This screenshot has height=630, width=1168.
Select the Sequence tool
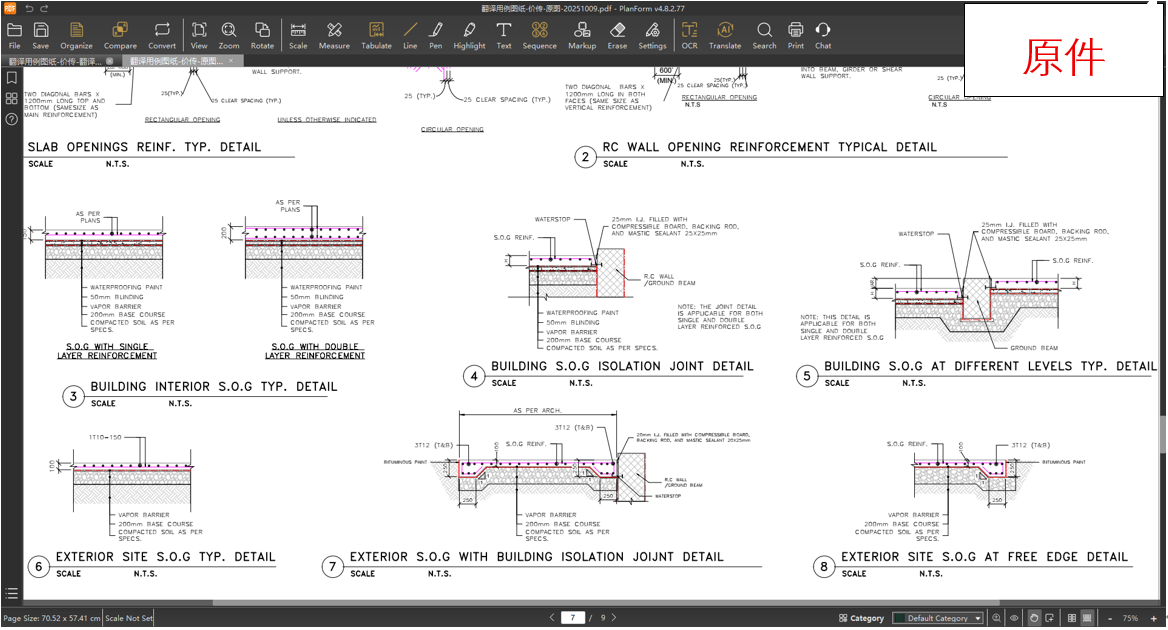click(x=539, y=35)
